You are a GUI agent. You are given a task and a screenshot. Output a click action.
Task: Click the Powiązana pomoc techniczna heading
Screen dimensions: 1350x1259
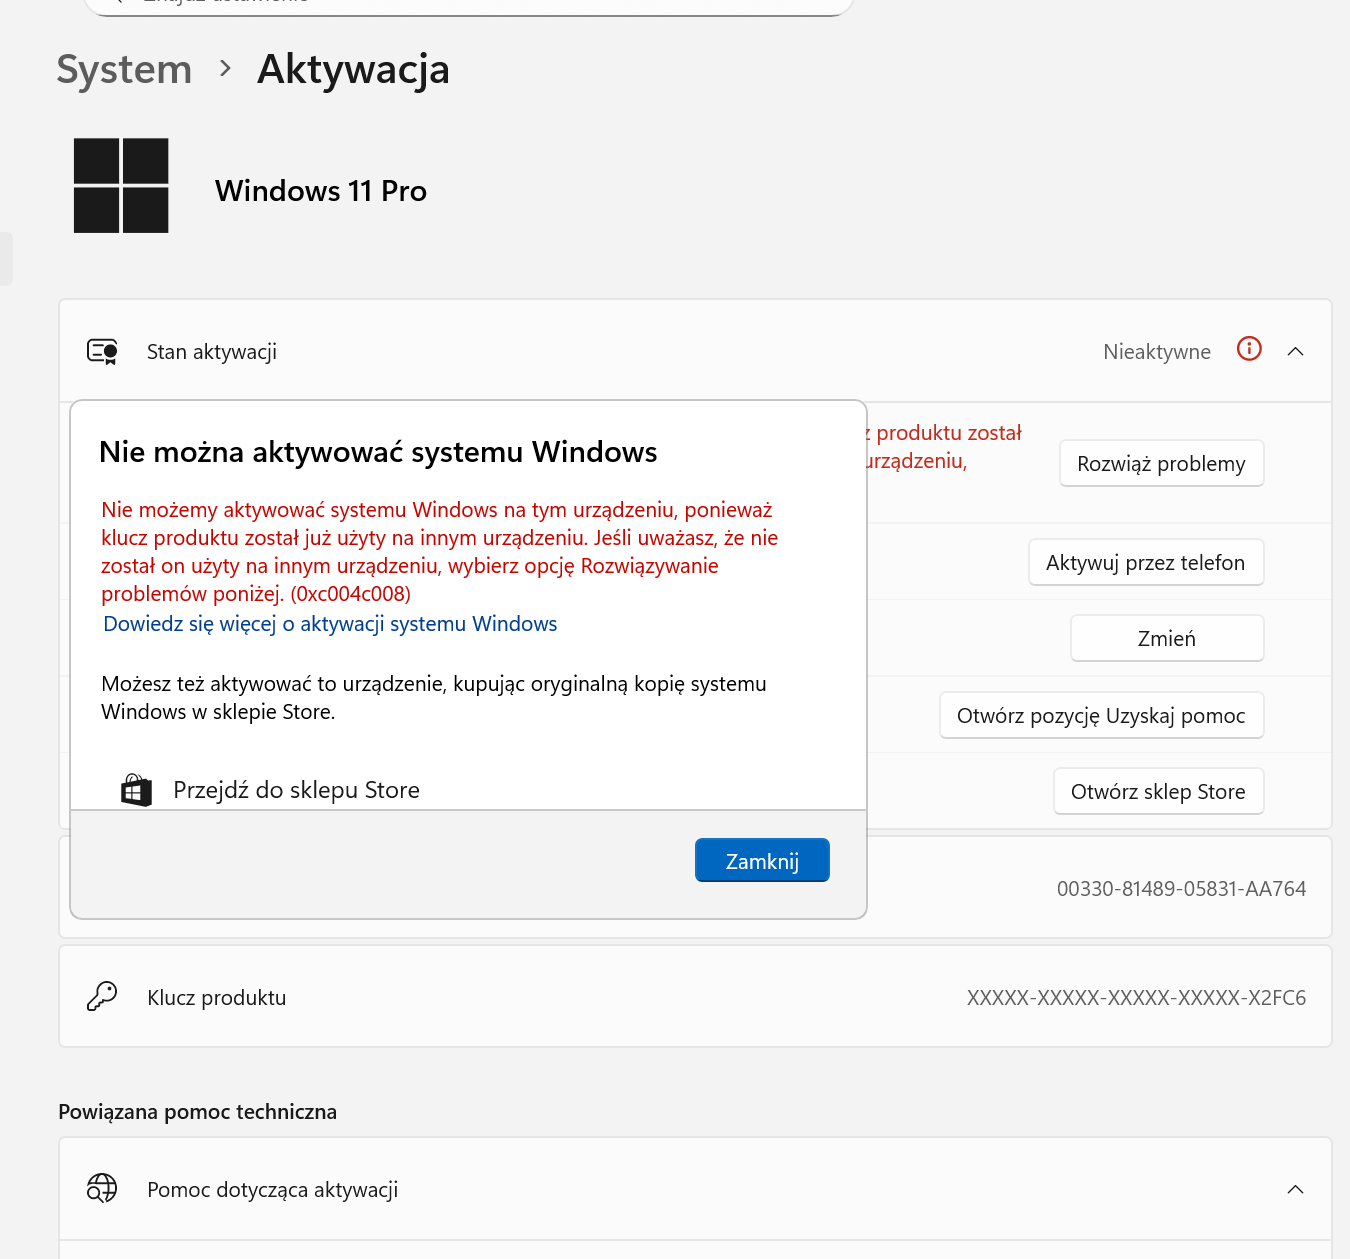click(198, 1112)
